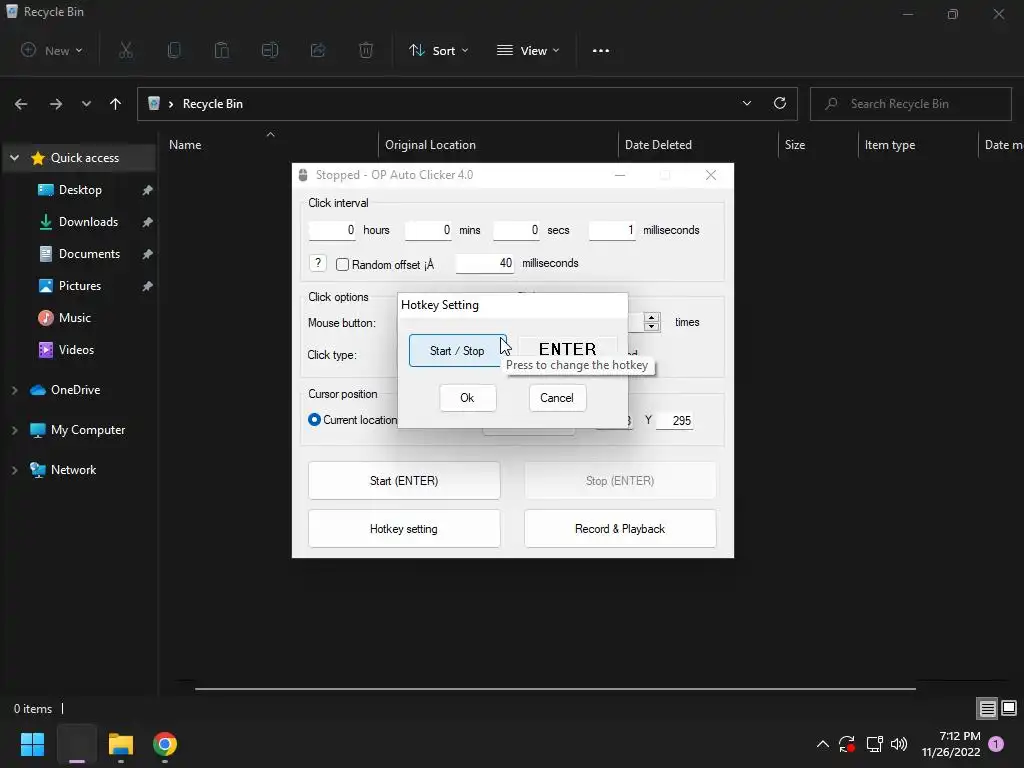Screen dimensions: 1024x768
Task: Click the Random offset help question button
Action: tap(317, 263)
